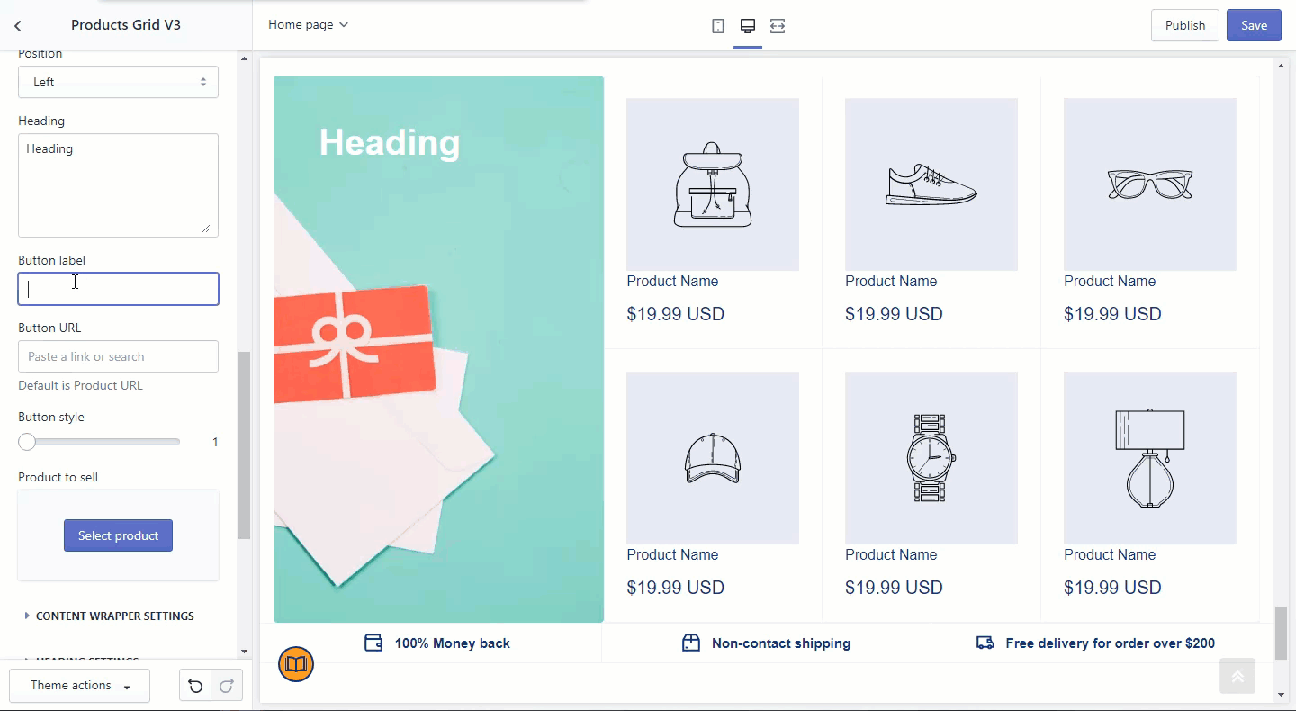Click the undo arrow icon
The width and height of the screenshot is (1296, 711).
point(195,686)
